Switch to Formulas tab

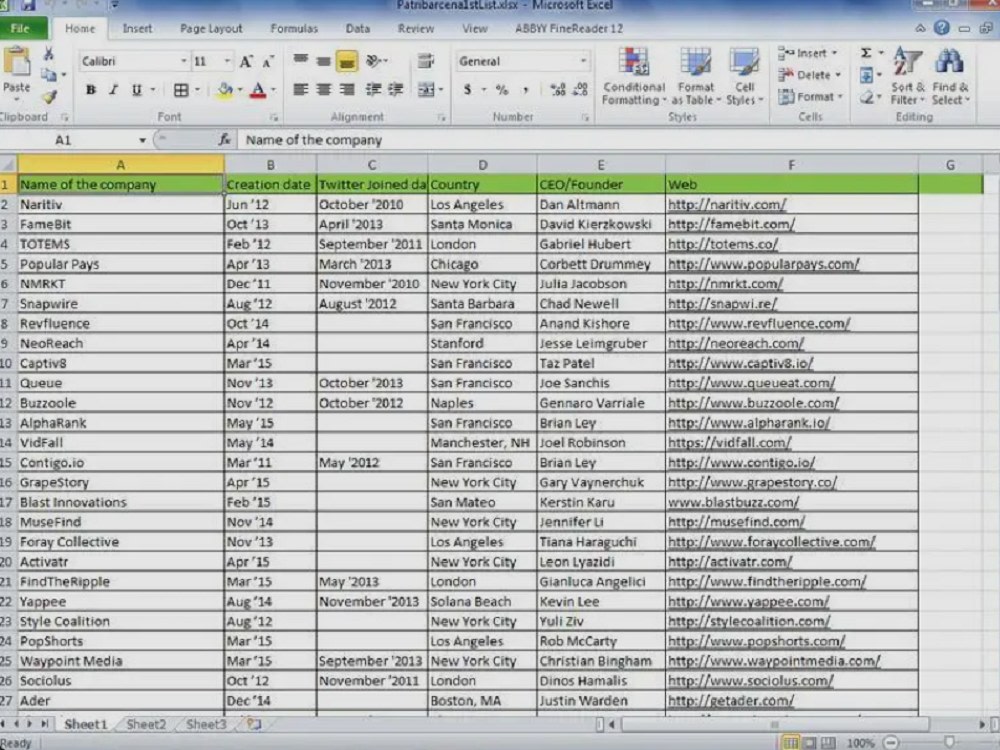pos(294,29)
